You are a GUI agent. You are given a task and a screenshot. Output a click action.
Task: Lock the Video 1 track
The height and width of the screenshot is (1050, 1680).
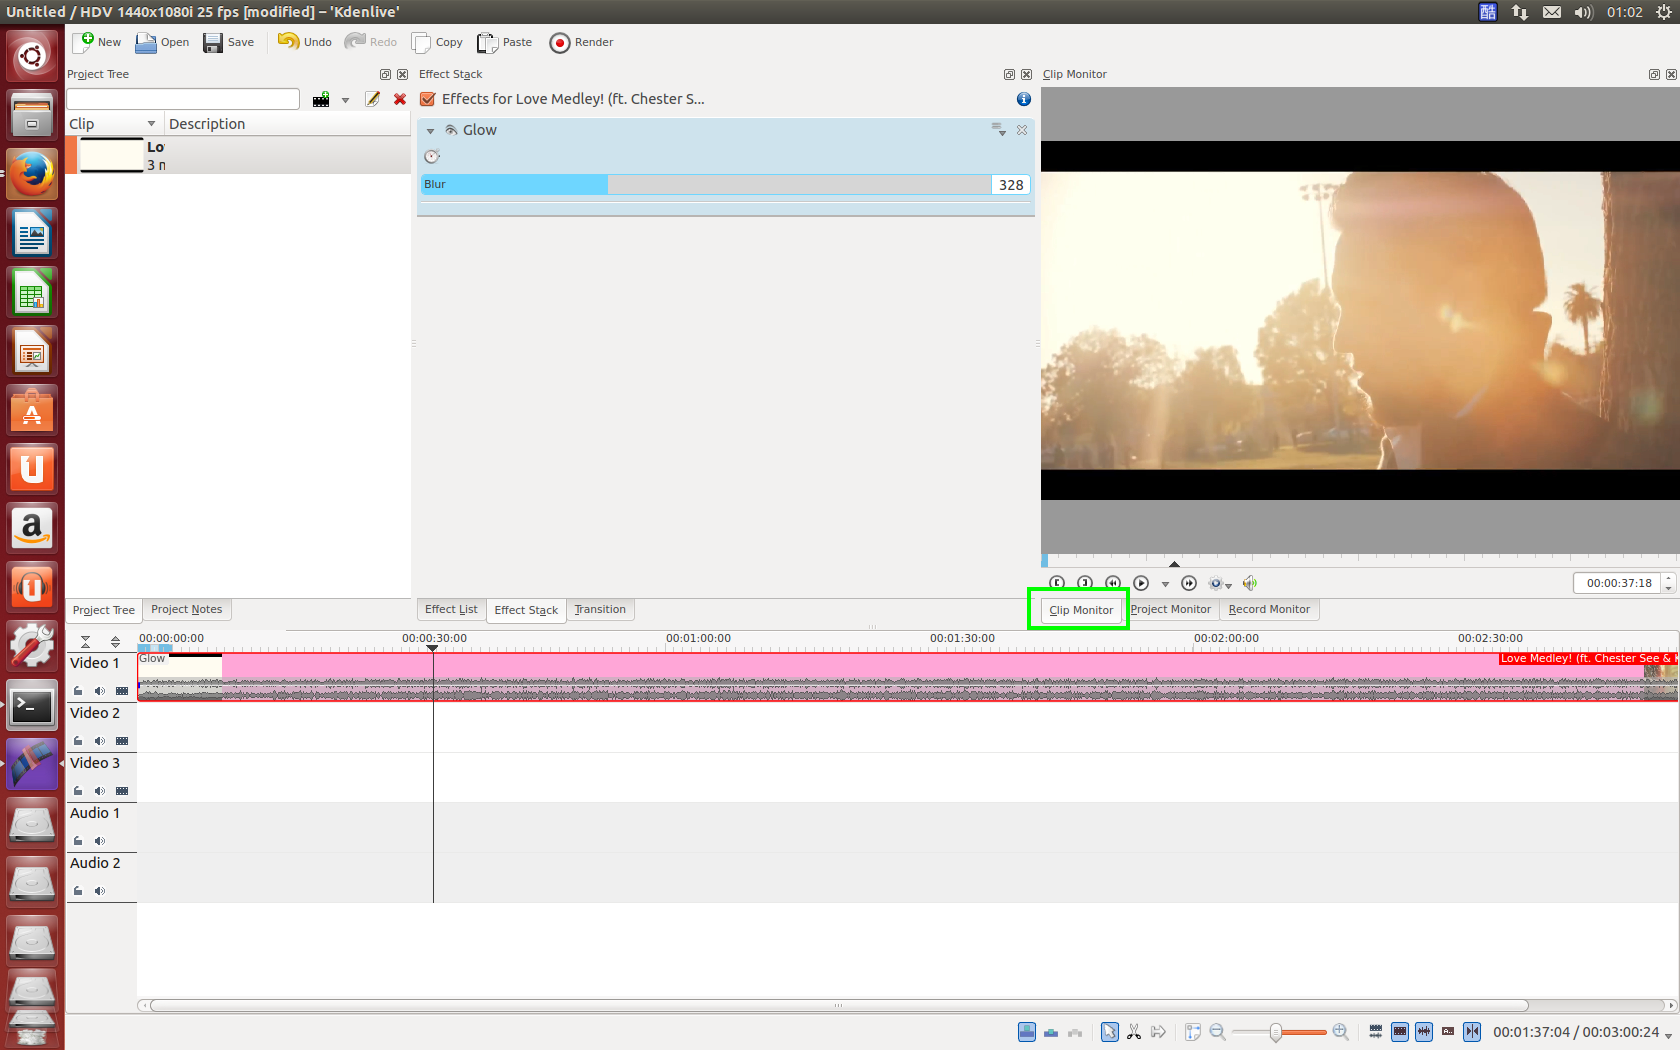point(78,691)
